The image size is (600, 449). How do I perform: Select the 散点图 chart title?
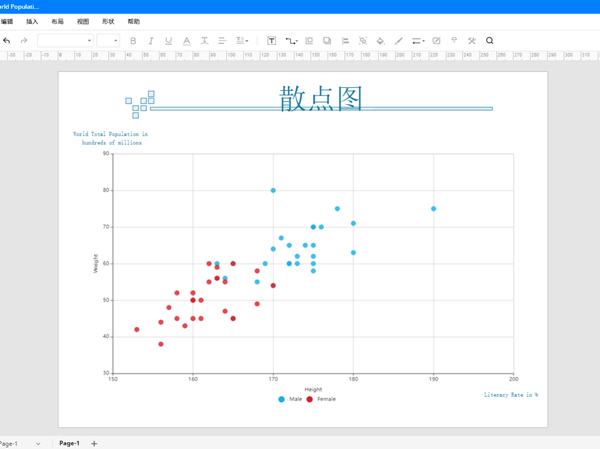tap(320, 98)
